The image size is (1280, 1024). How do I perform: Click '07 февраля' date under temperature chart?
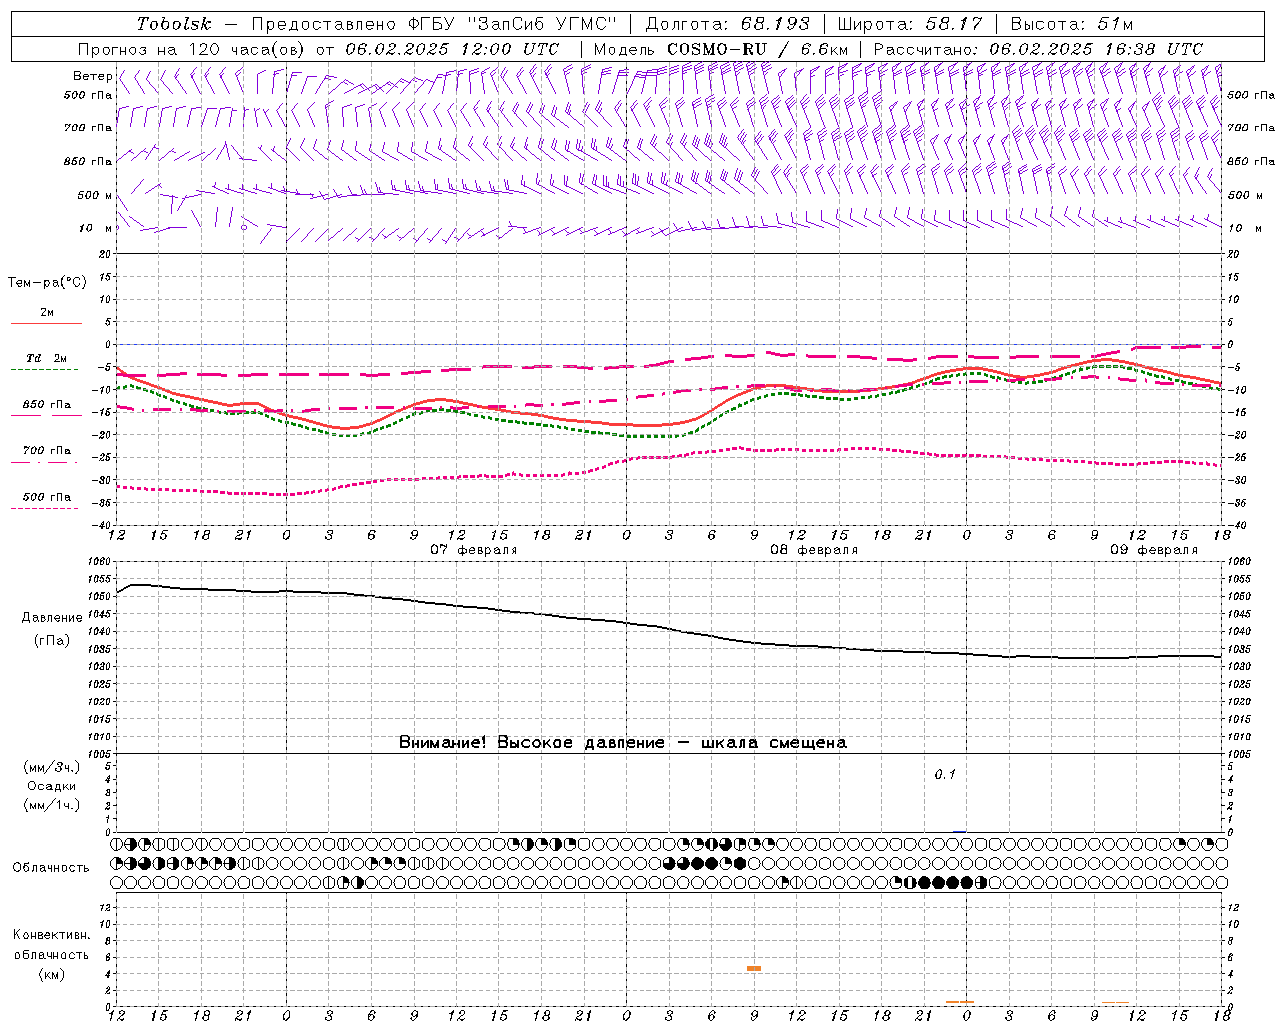pos(474,550)
